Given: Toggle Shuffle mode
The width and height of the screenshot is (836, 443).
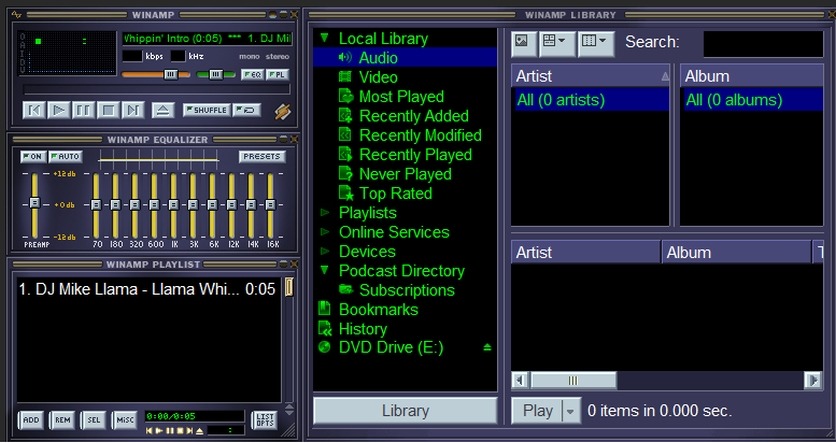Looking at the screenshot, I should 206,110.
